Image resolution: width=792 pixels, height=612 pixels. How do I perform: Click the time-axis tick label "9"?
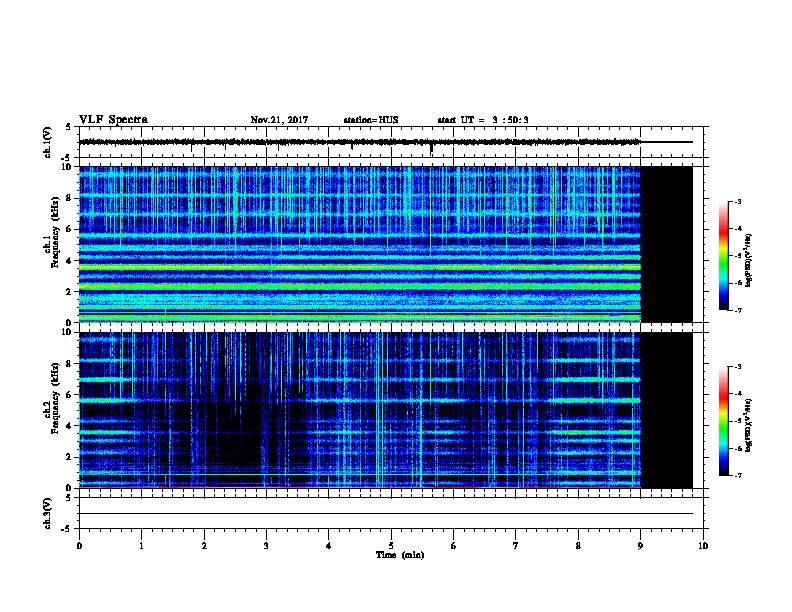(x=640, y=545)
